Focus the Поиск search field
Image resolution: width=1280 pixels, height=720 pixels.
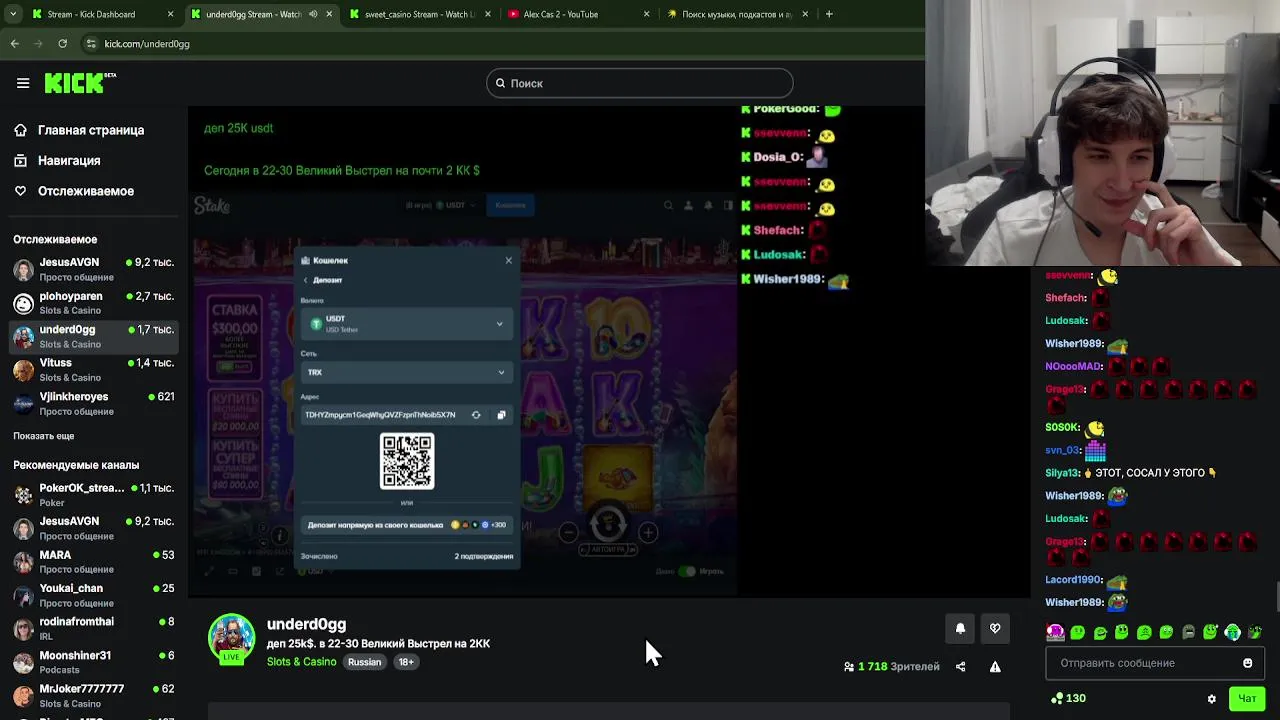pyautogui.click(x=640, y=83)
